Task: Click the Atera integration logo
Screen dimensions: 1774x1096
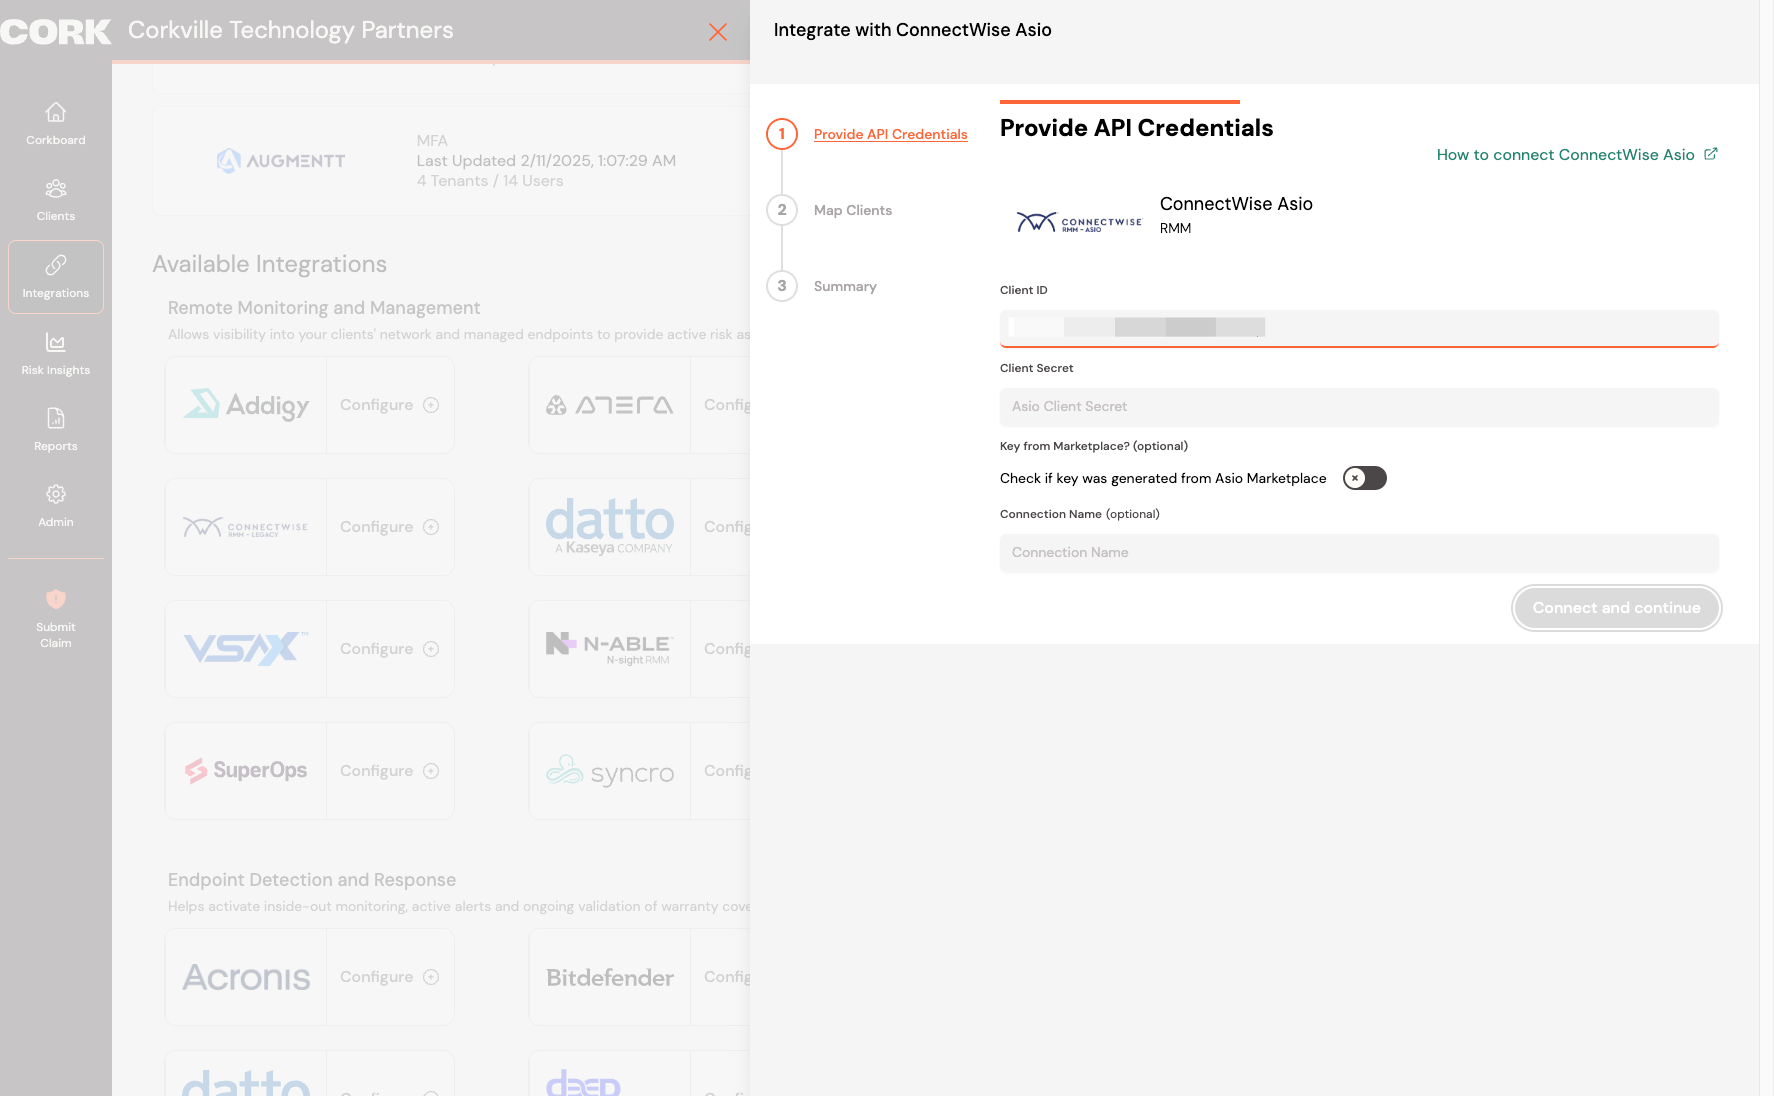Action: tap(609, 405)
